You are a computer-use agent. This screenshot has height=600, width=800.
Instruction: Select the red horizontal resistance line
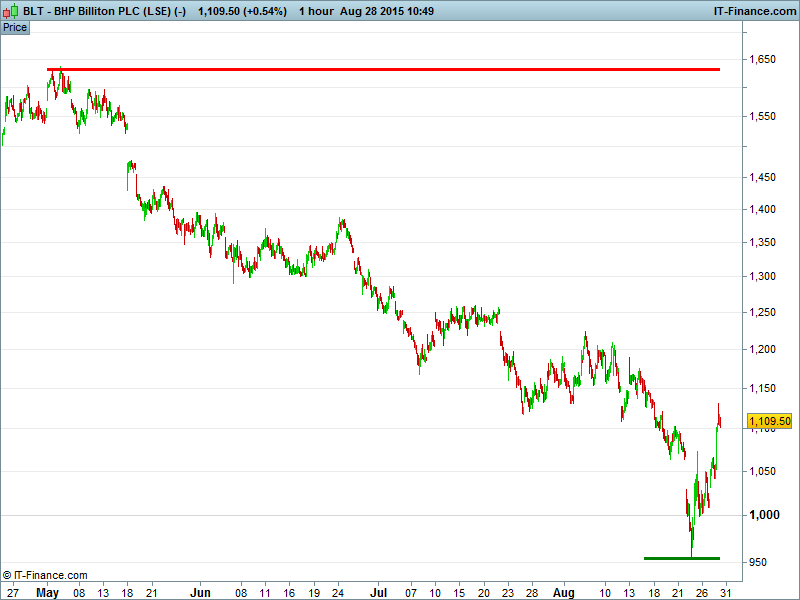click(x=400, y=69)
